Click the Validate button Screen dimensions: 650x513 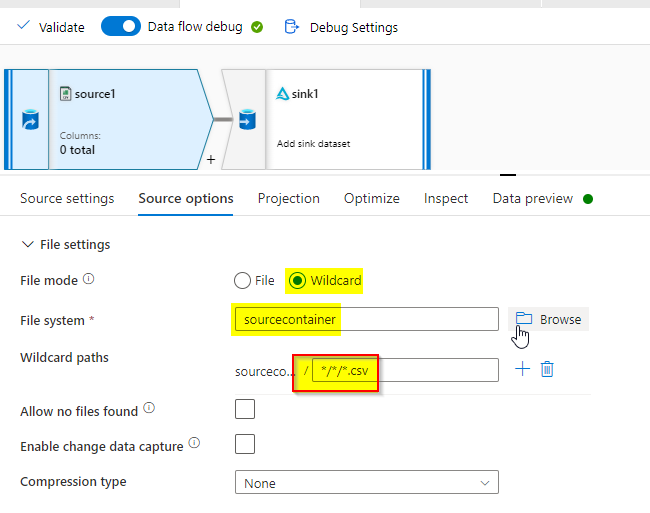(x=51, y=27)
